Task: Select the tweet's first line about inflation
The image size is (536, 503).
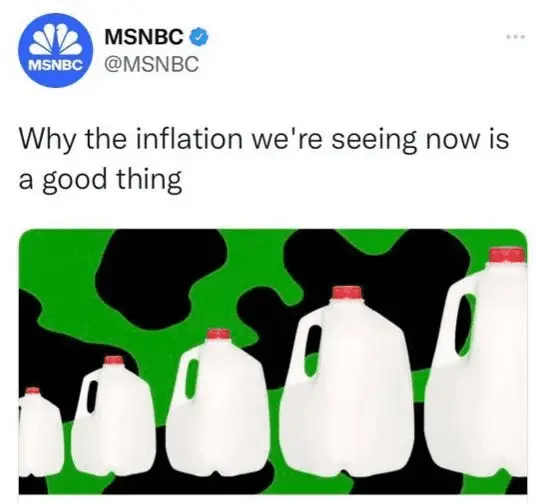Action: tap(264, 139)
